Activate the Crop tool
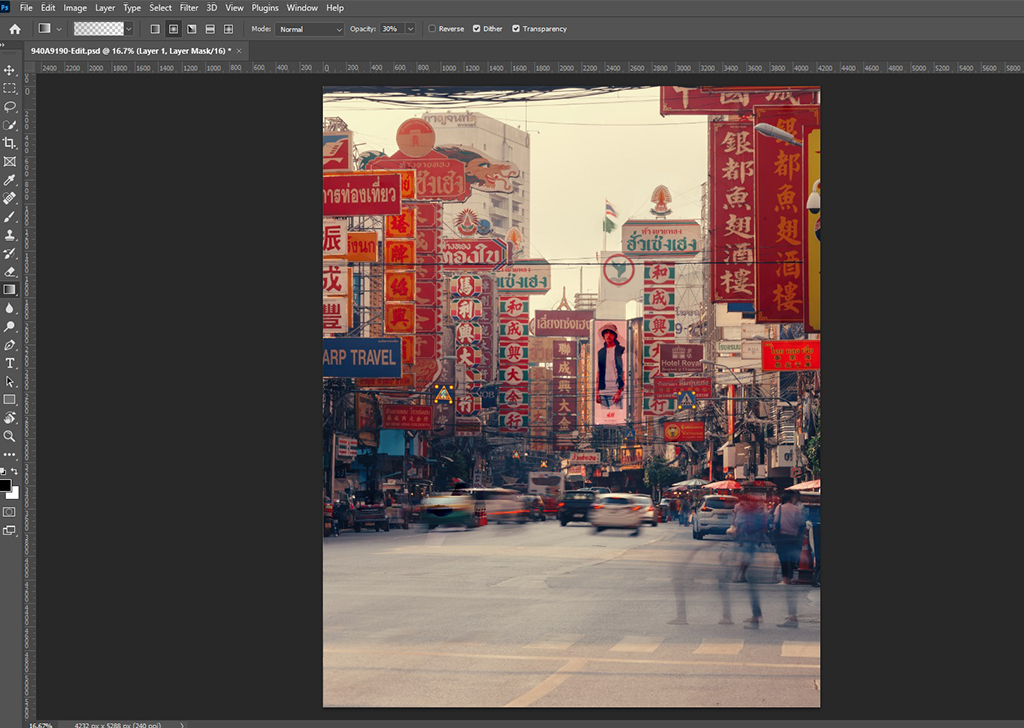 [10, 143]
